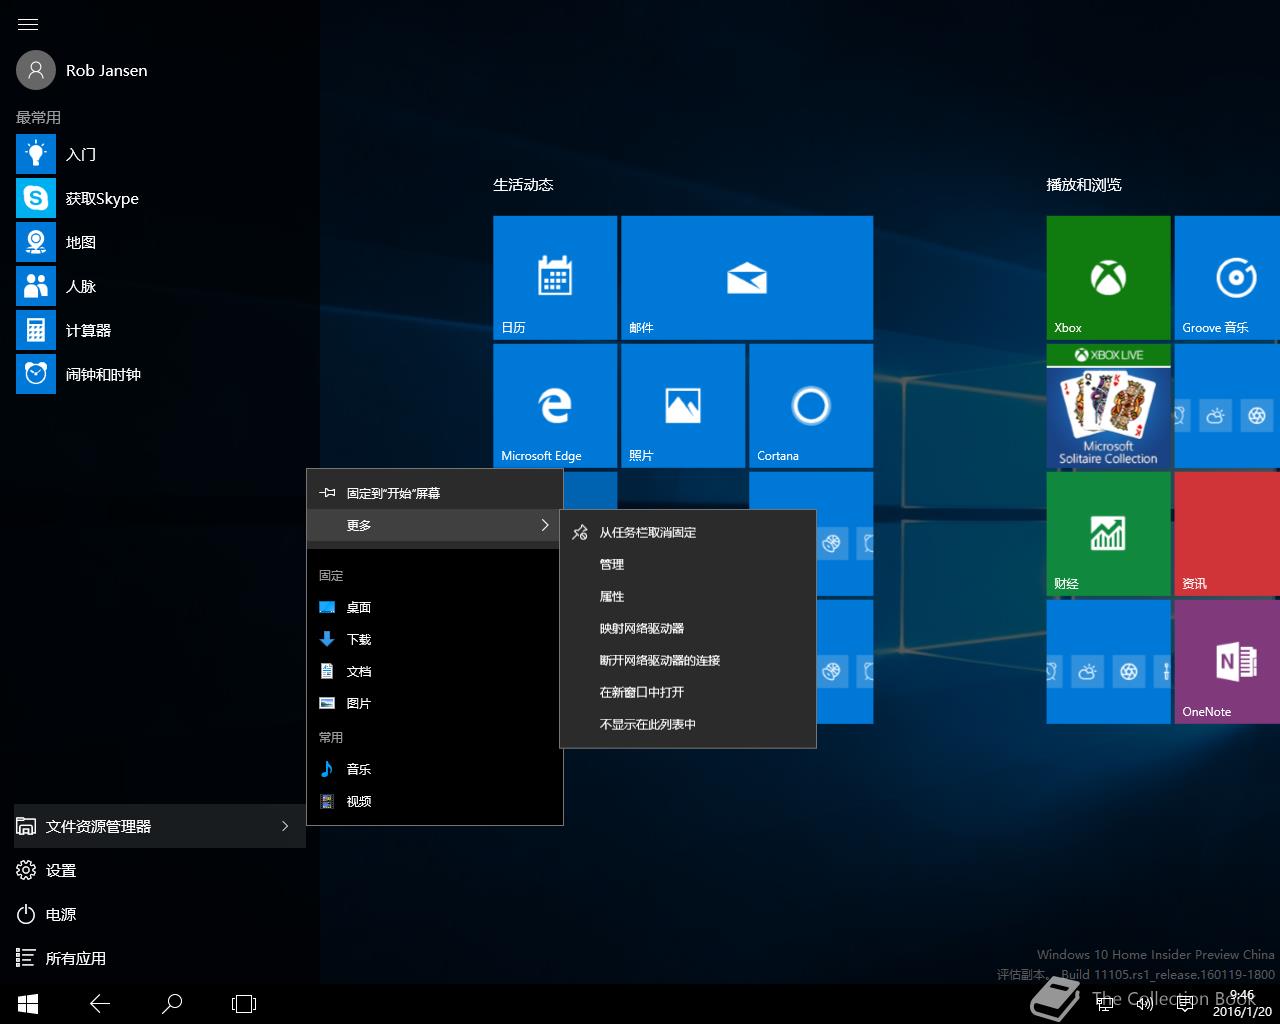Launch the Microsoft Edge tile

point(555,406)
